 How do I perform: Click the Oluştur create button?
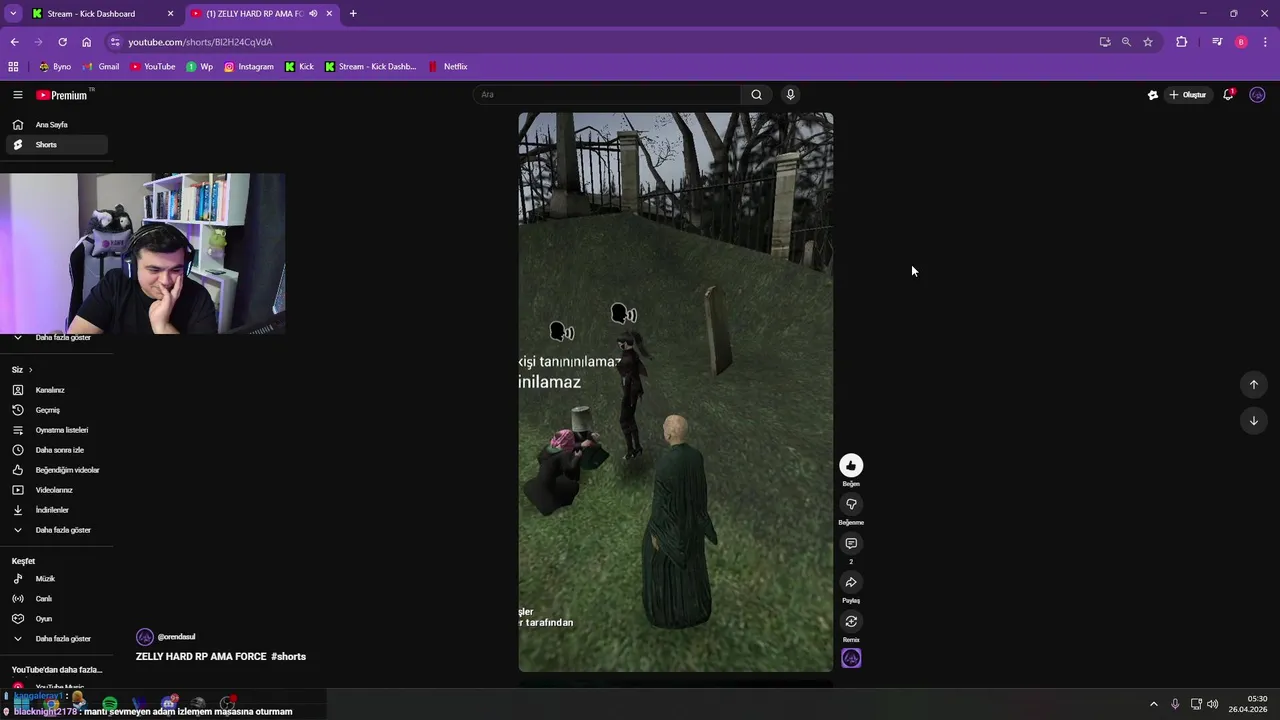1188,95
